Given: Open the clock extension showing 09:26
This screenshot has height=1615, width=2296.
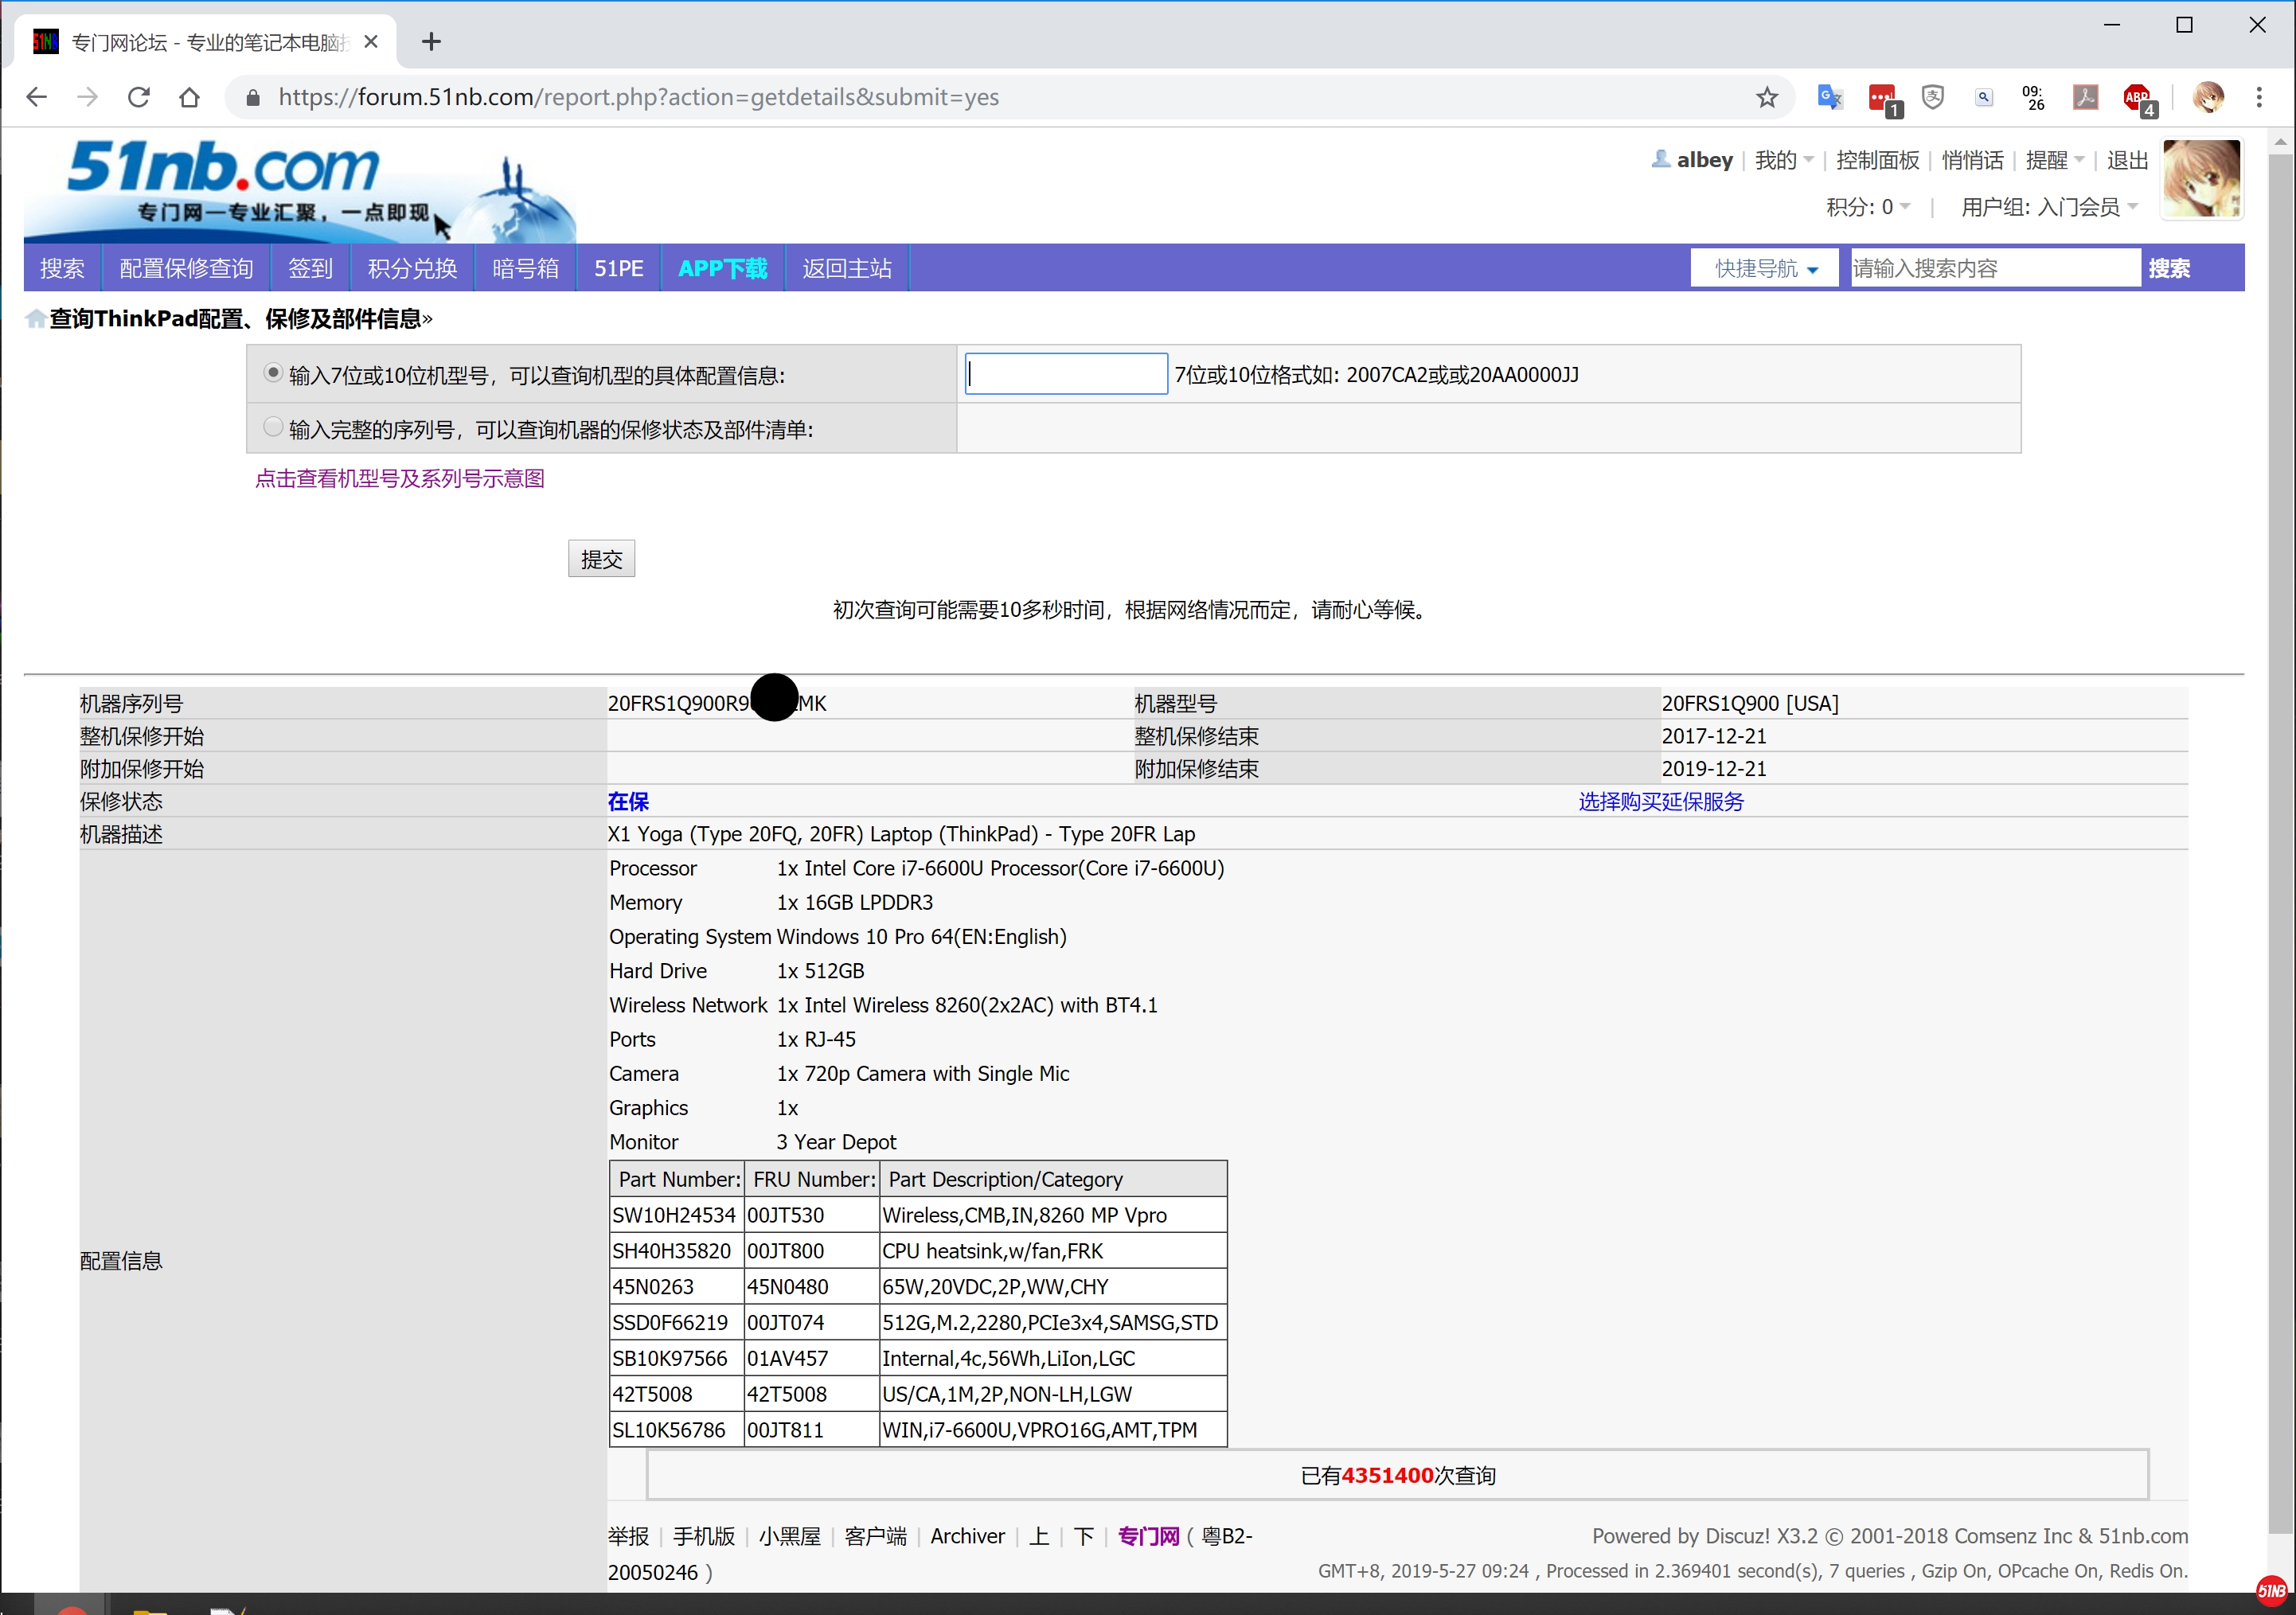Looking at the screenshot, I should click(x=2035, y=97).
